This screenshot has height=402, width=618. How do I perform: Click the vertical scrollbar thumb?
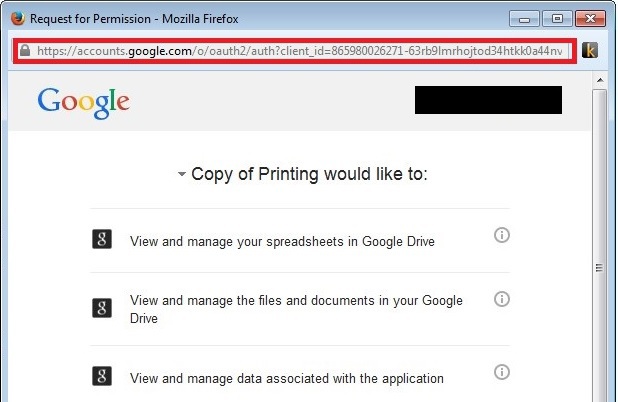[x=599, y=268]
